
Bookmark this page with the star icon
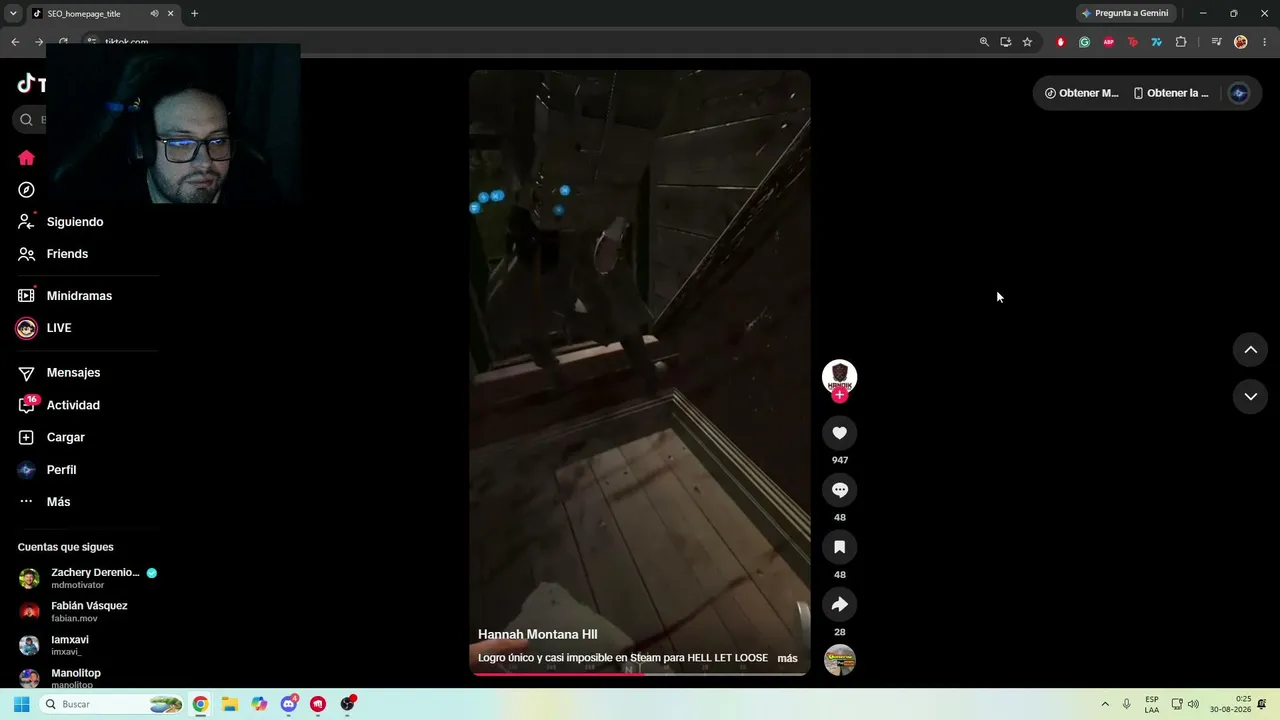point(1027,42)
